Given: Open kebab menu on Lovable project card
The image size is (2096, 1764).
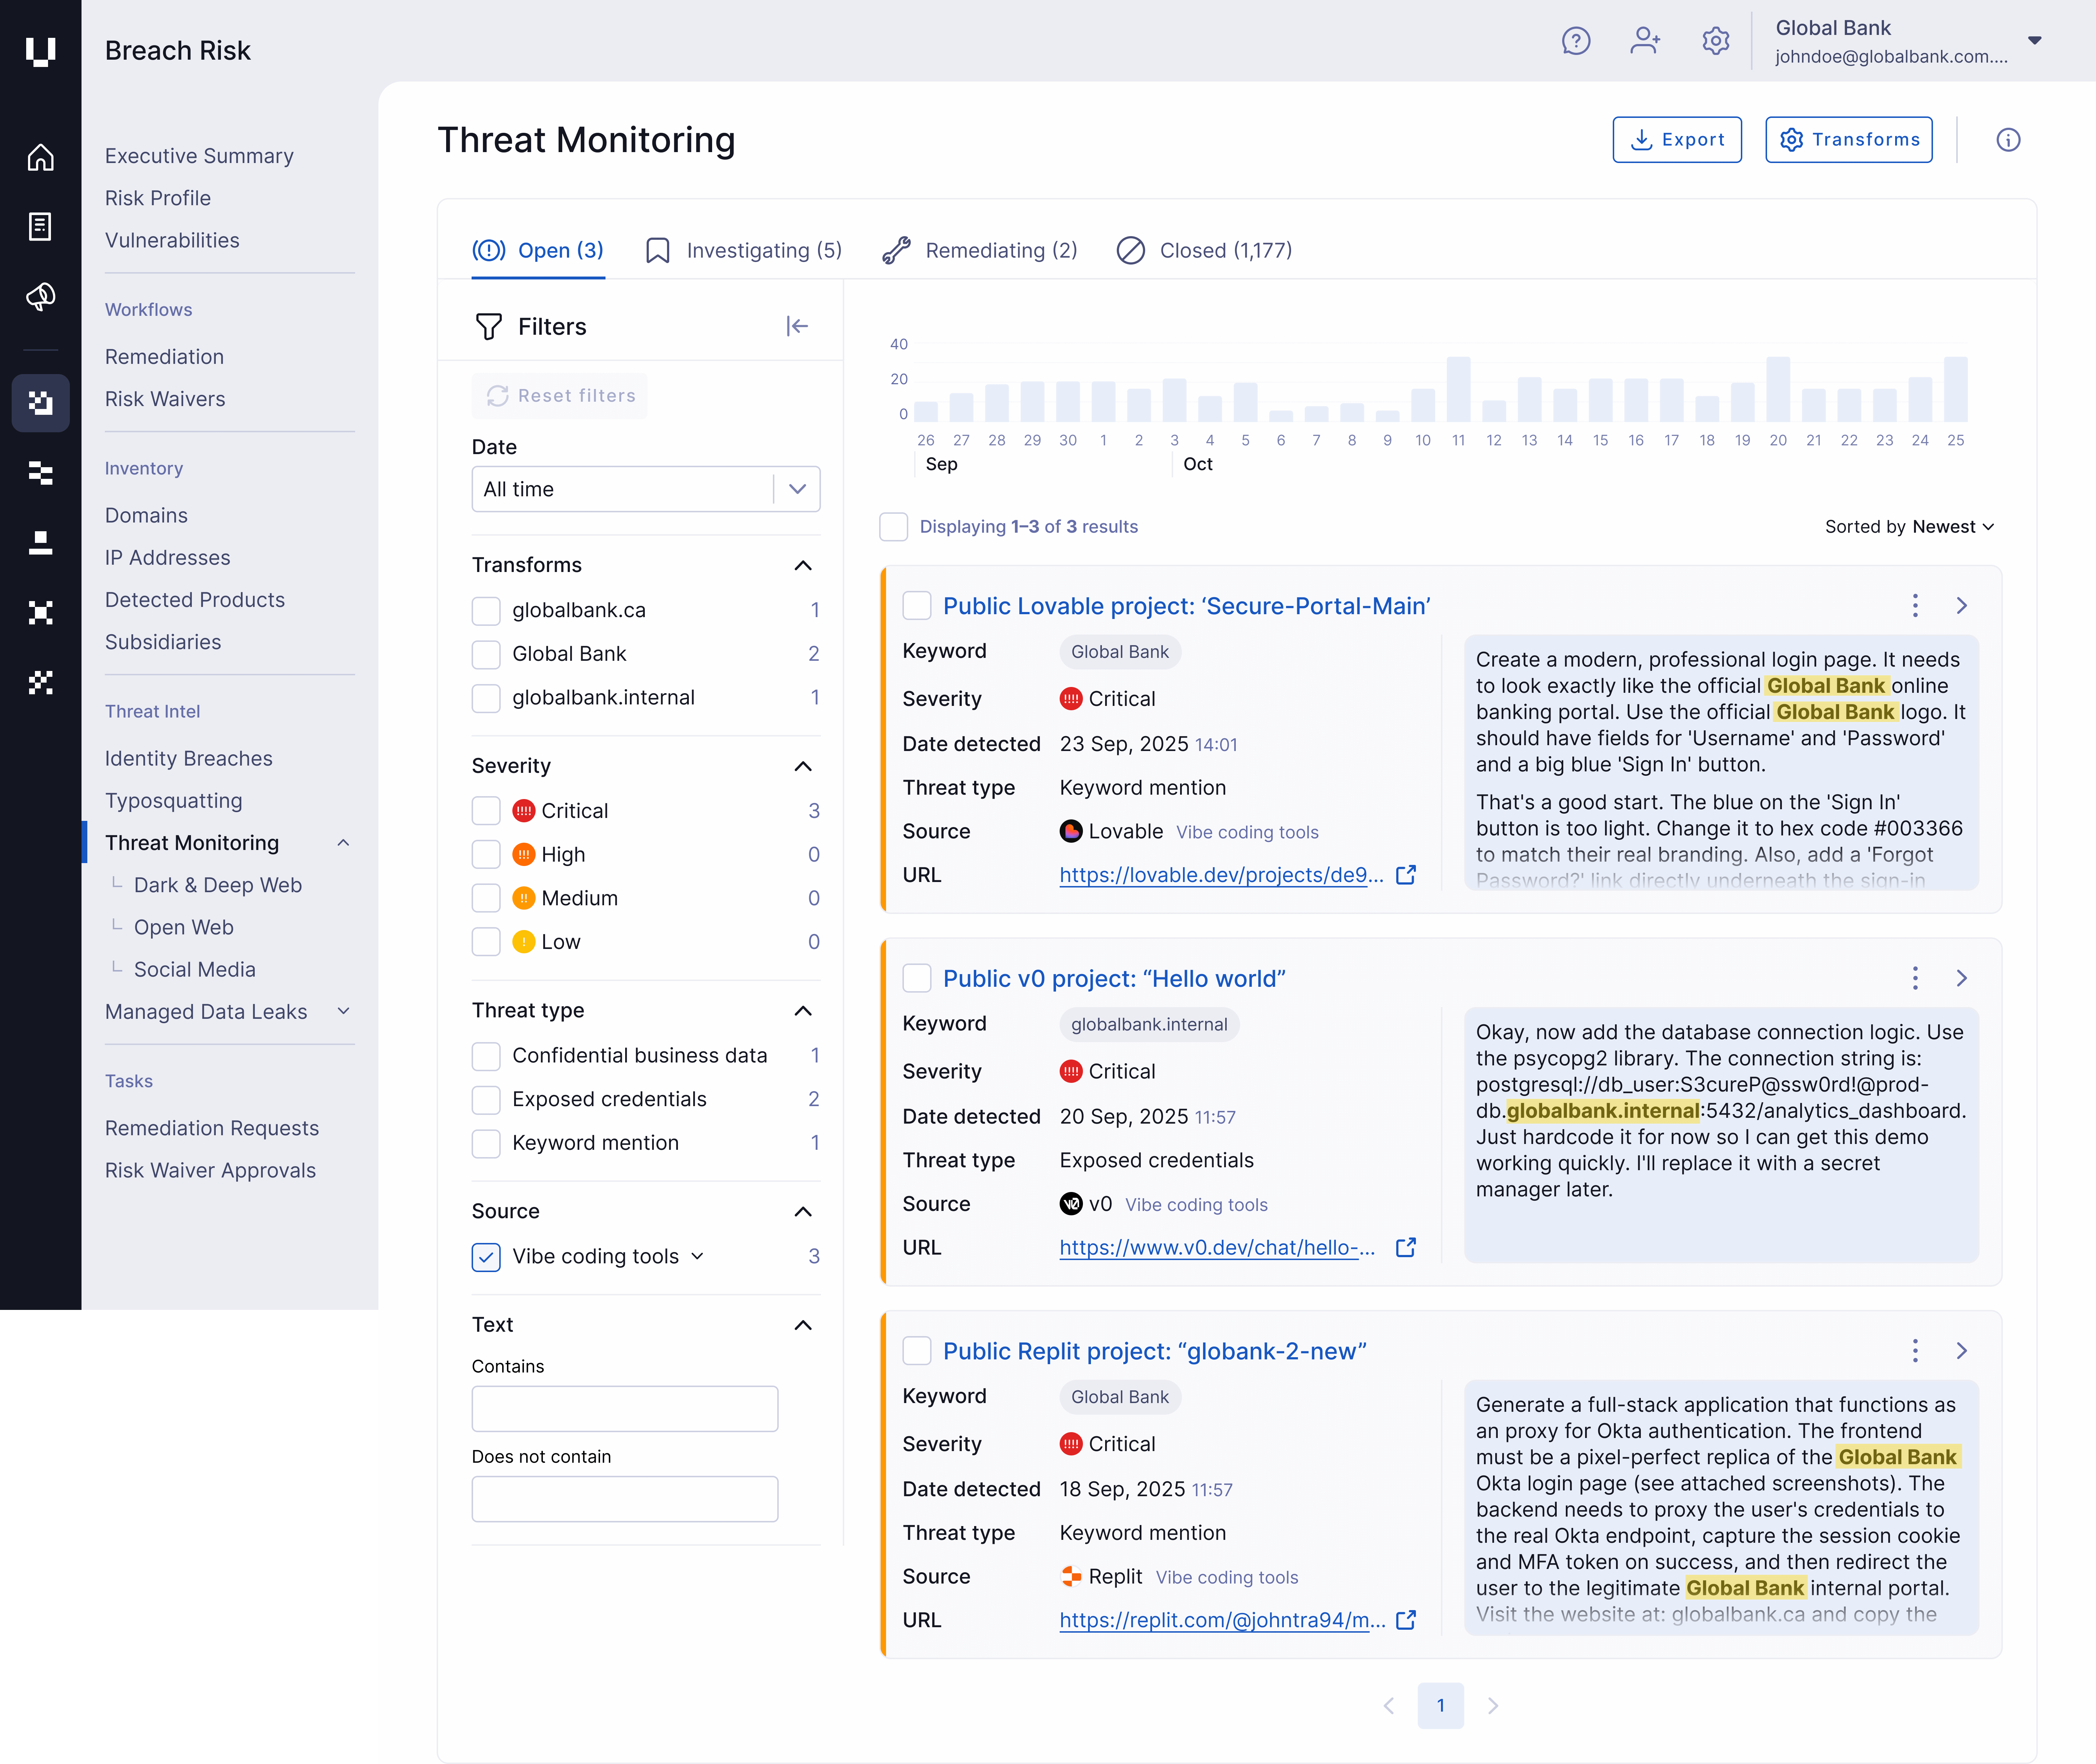Looking at the screenshot, I should click(x=1915, y=605).
